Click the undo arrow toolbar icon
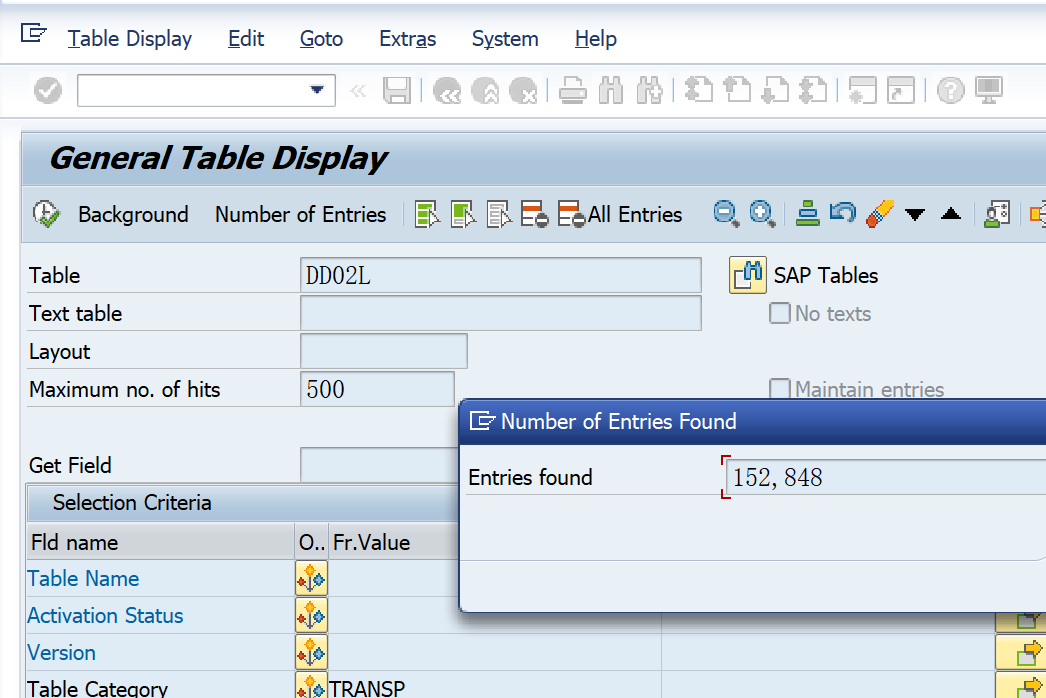The width and height of the screenshot is (1046, 698). 843,214
